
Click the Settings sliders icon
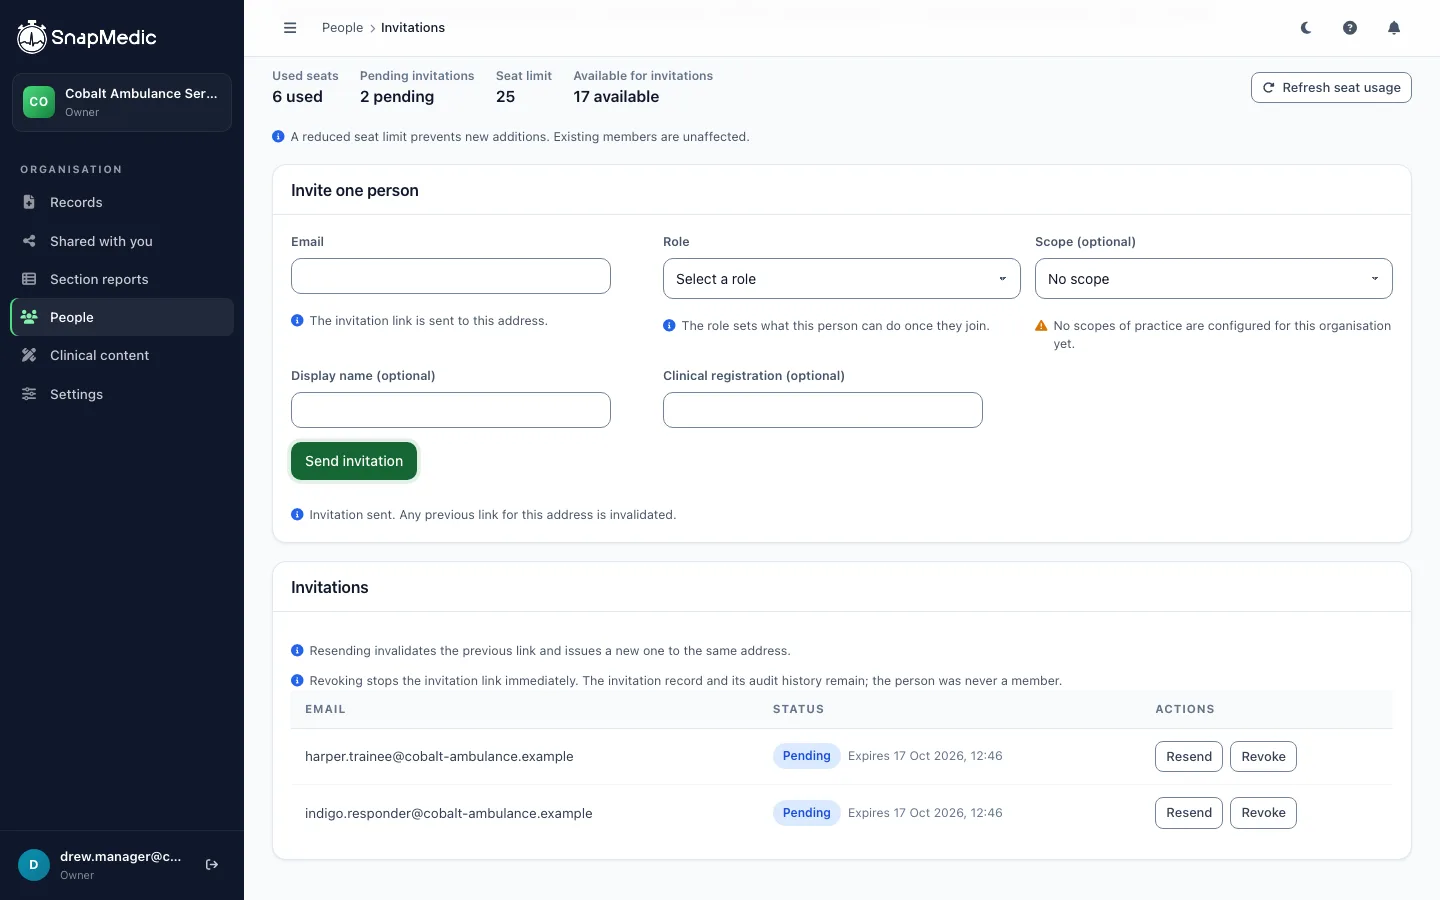click(29, 394)
